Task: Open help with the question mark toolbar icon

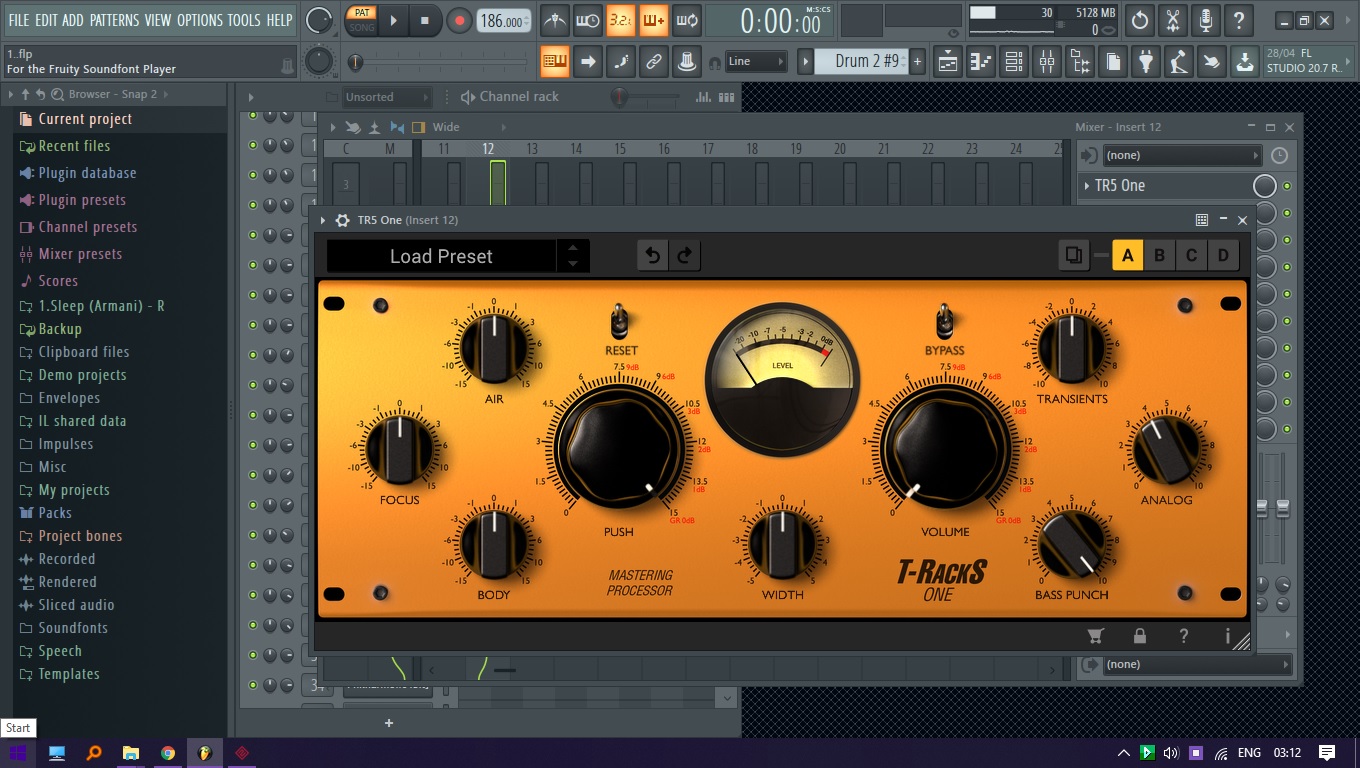Action: click(1239, 20)
